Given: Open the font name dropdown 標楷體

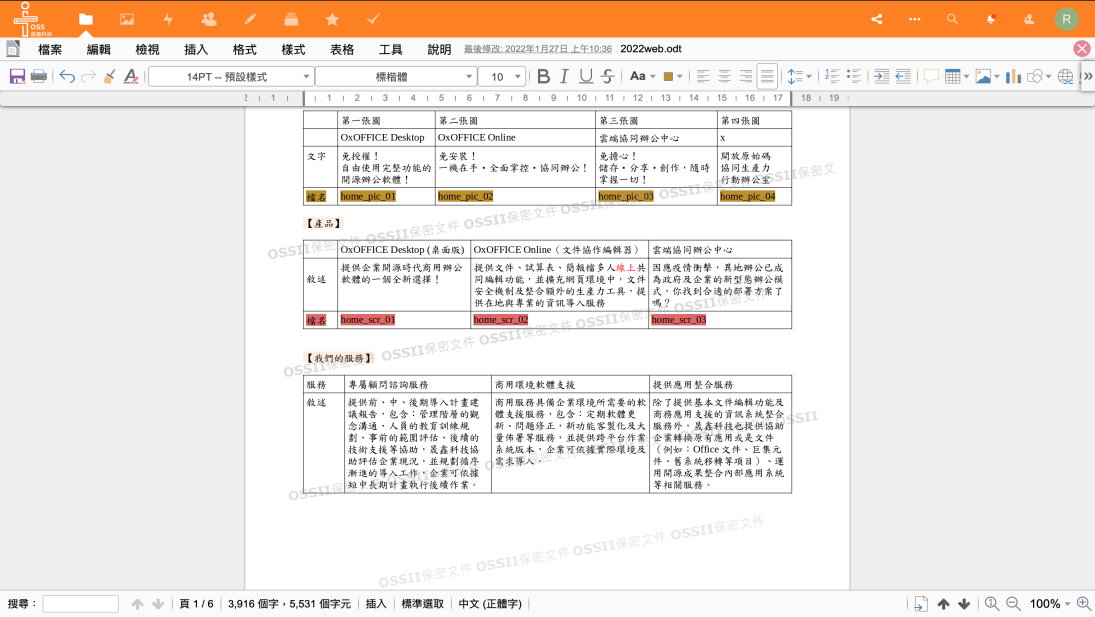Looking at the screenshot, I should pos(395,76).
